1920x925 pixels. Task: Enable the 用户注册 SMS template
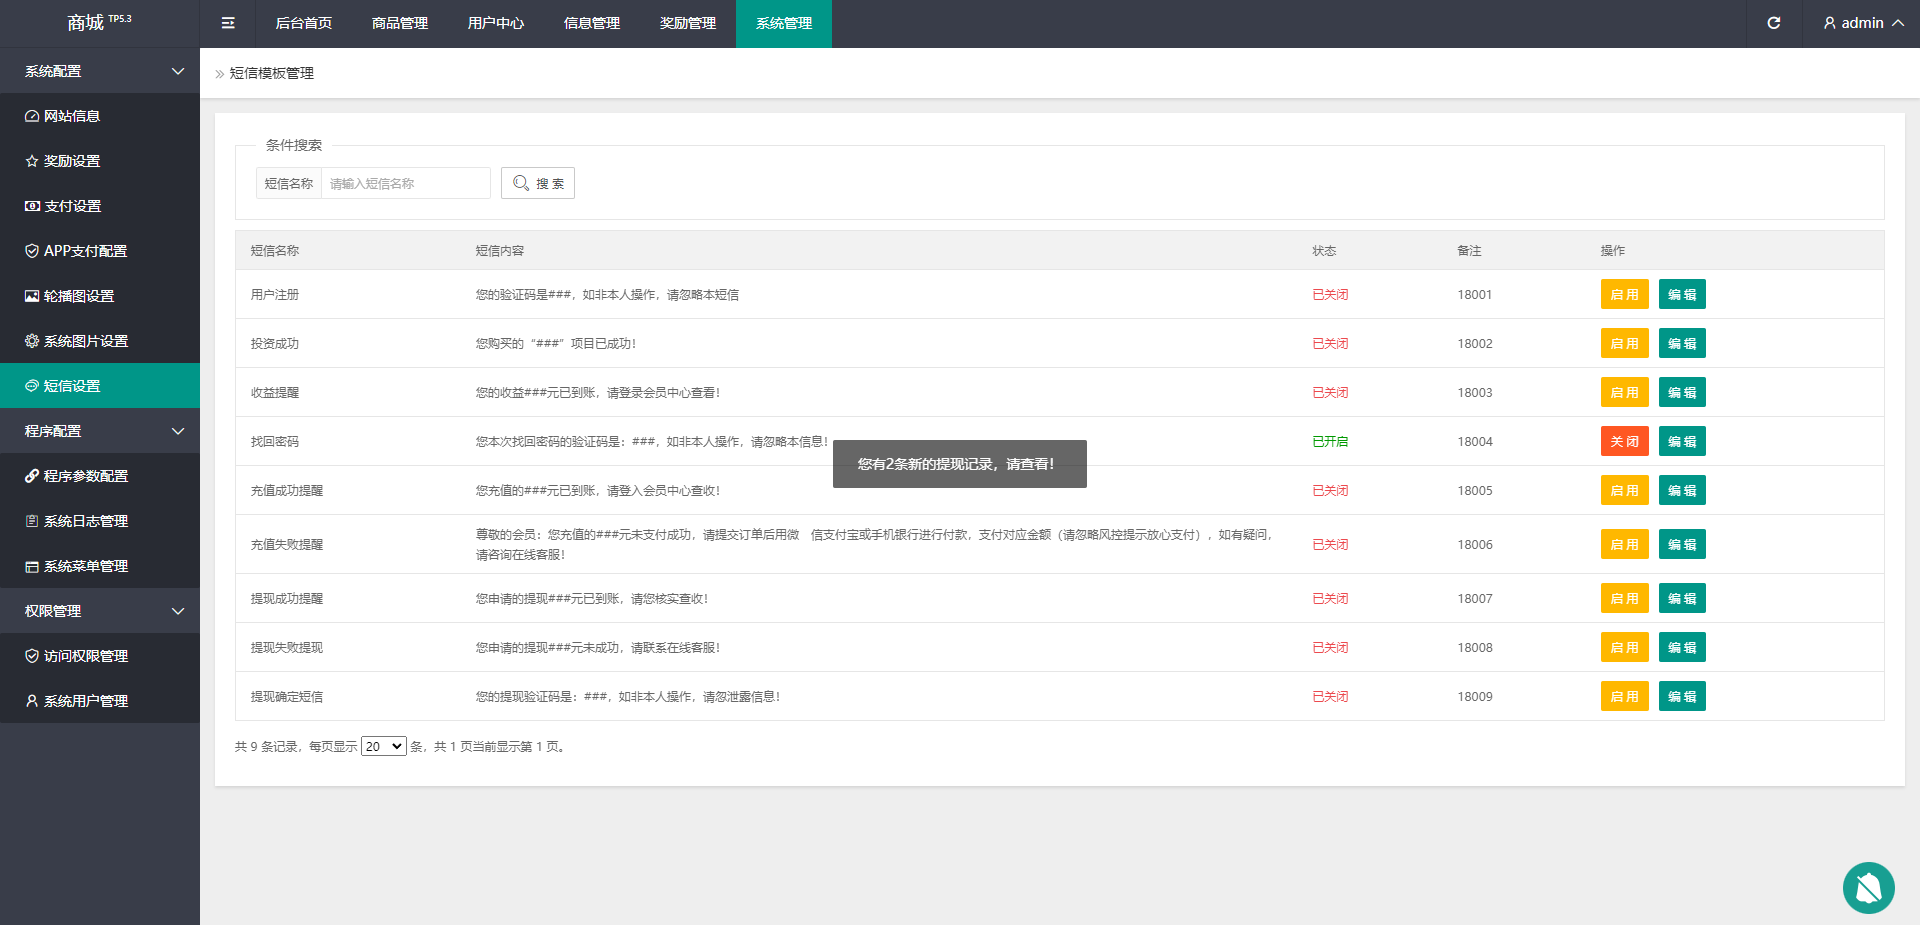[1624, 294]
